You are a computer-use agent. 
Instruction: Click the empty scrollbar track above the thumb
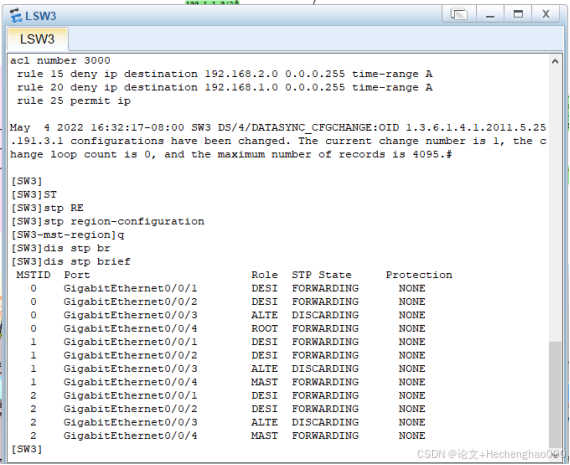tap(555, 205)
